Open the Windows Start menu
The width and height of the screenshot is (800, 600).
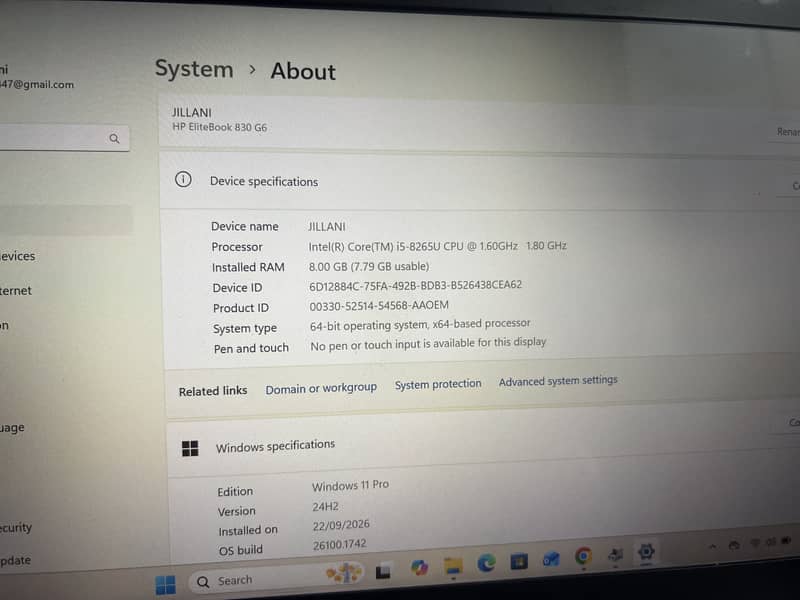click(165, 585)
